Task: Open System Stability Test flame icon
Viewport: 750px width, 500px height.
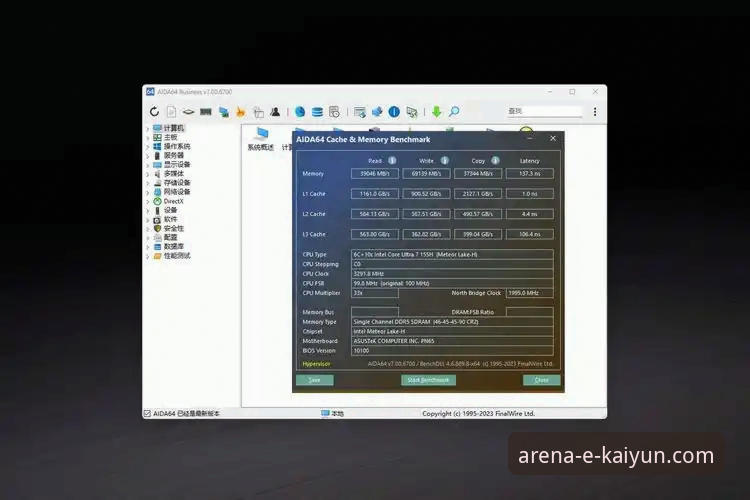Action: [x=241, y=112]
